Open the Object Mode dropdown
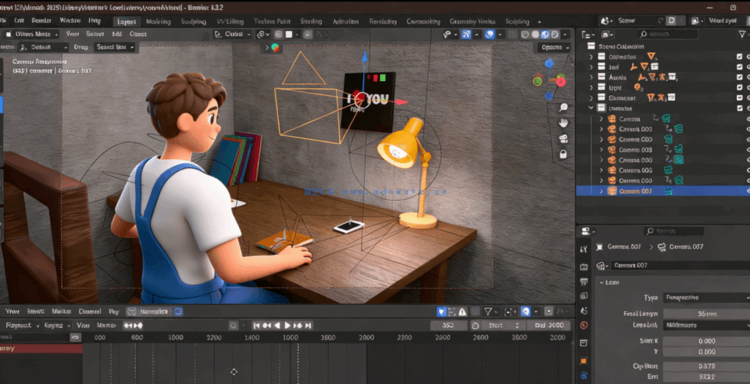Viewport: 750px width, 384px height. pyautogui.click(x=31, y=34)
